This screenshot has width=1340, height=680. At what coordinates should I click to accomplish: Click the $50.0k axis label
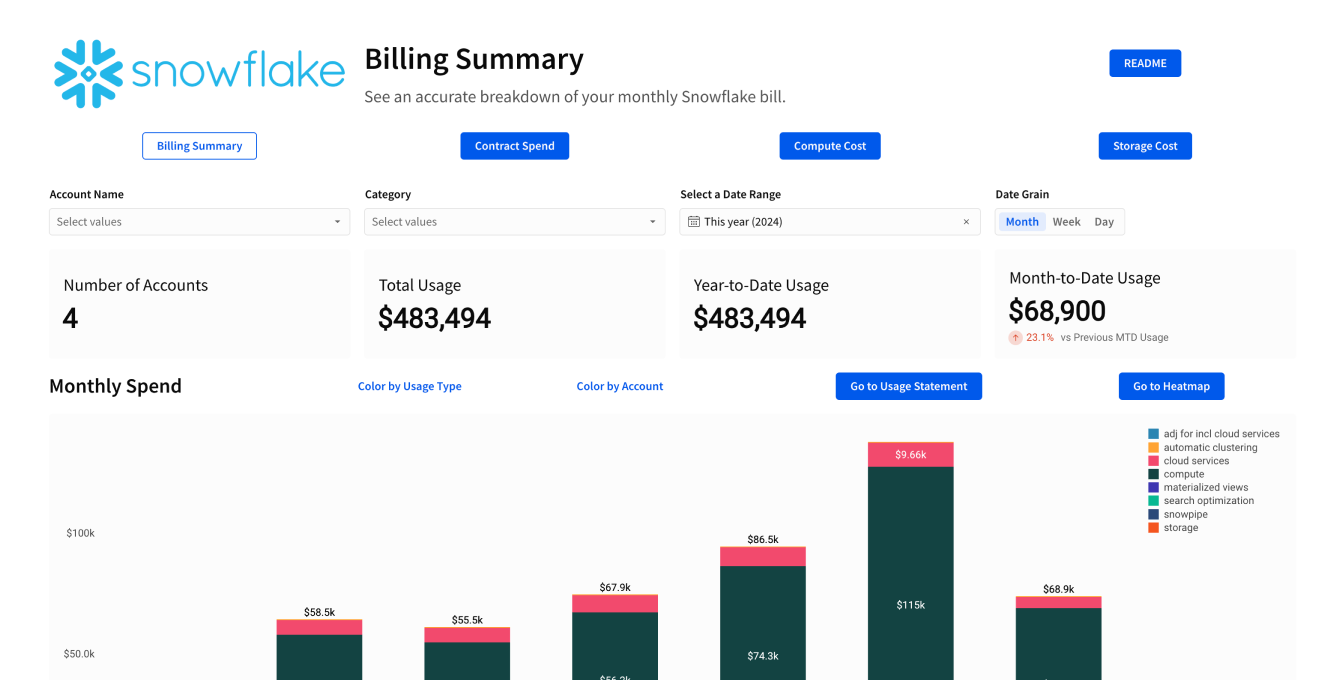coord(80,654)
